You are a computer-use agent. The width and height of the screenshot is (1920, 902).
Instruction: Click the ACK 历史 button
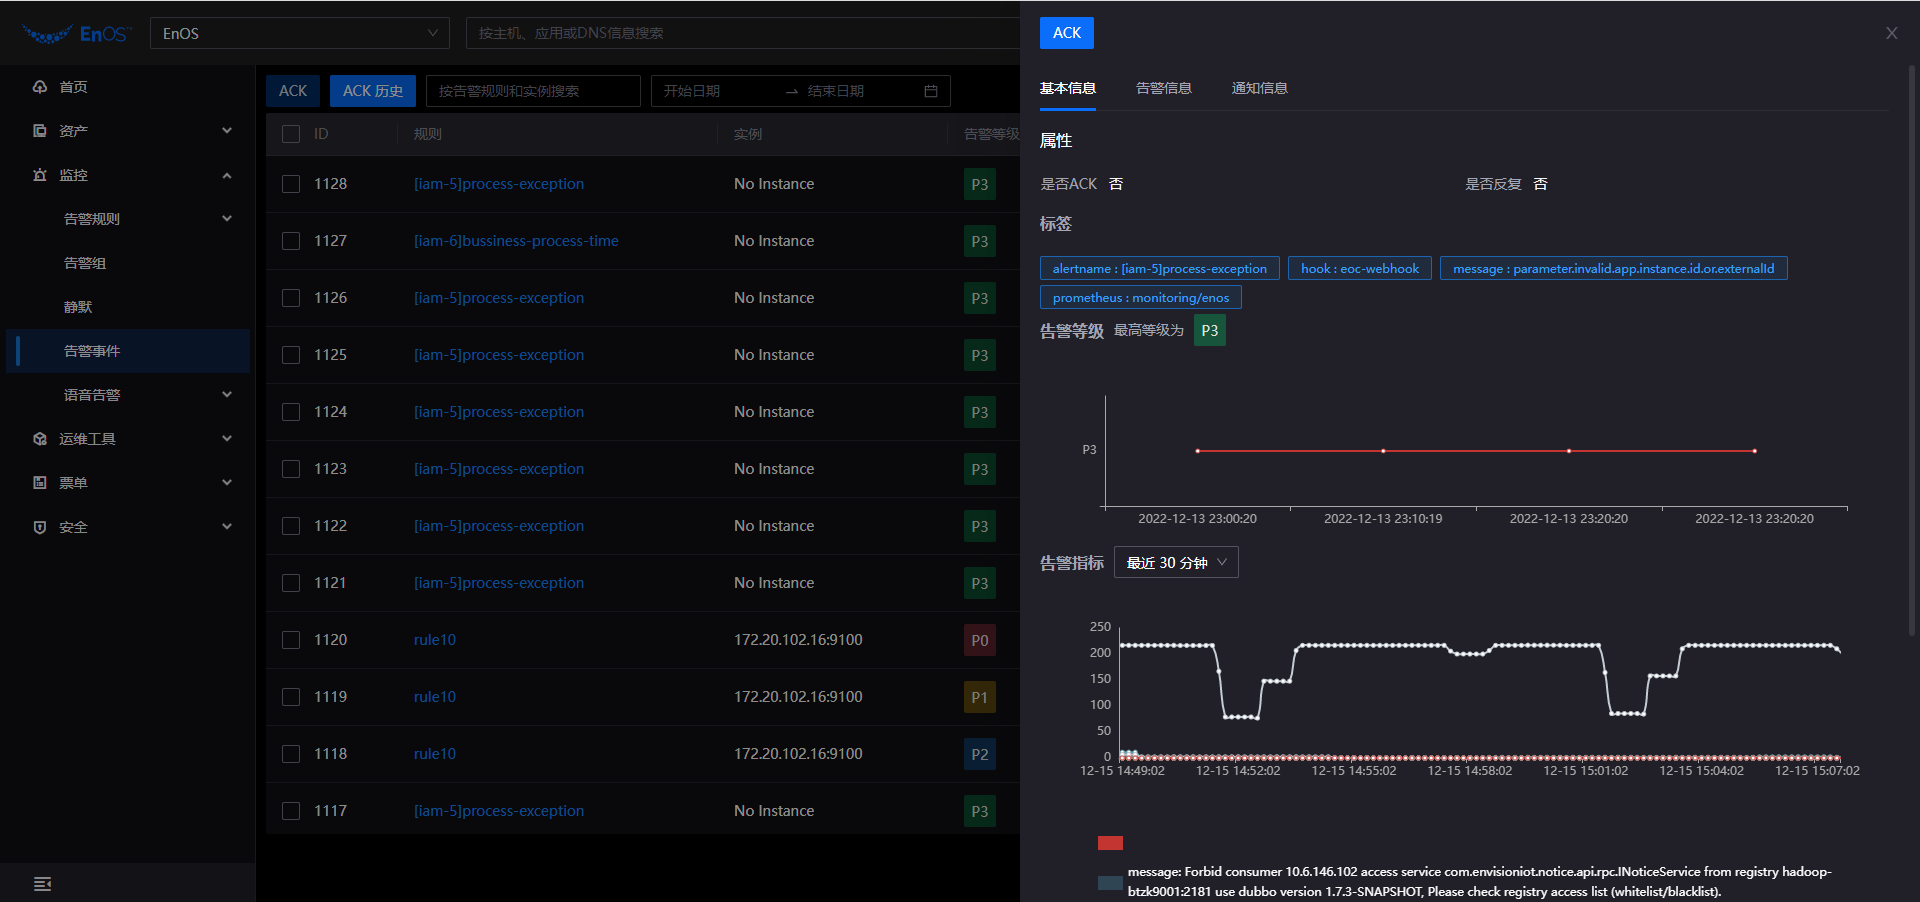[373, 91]
